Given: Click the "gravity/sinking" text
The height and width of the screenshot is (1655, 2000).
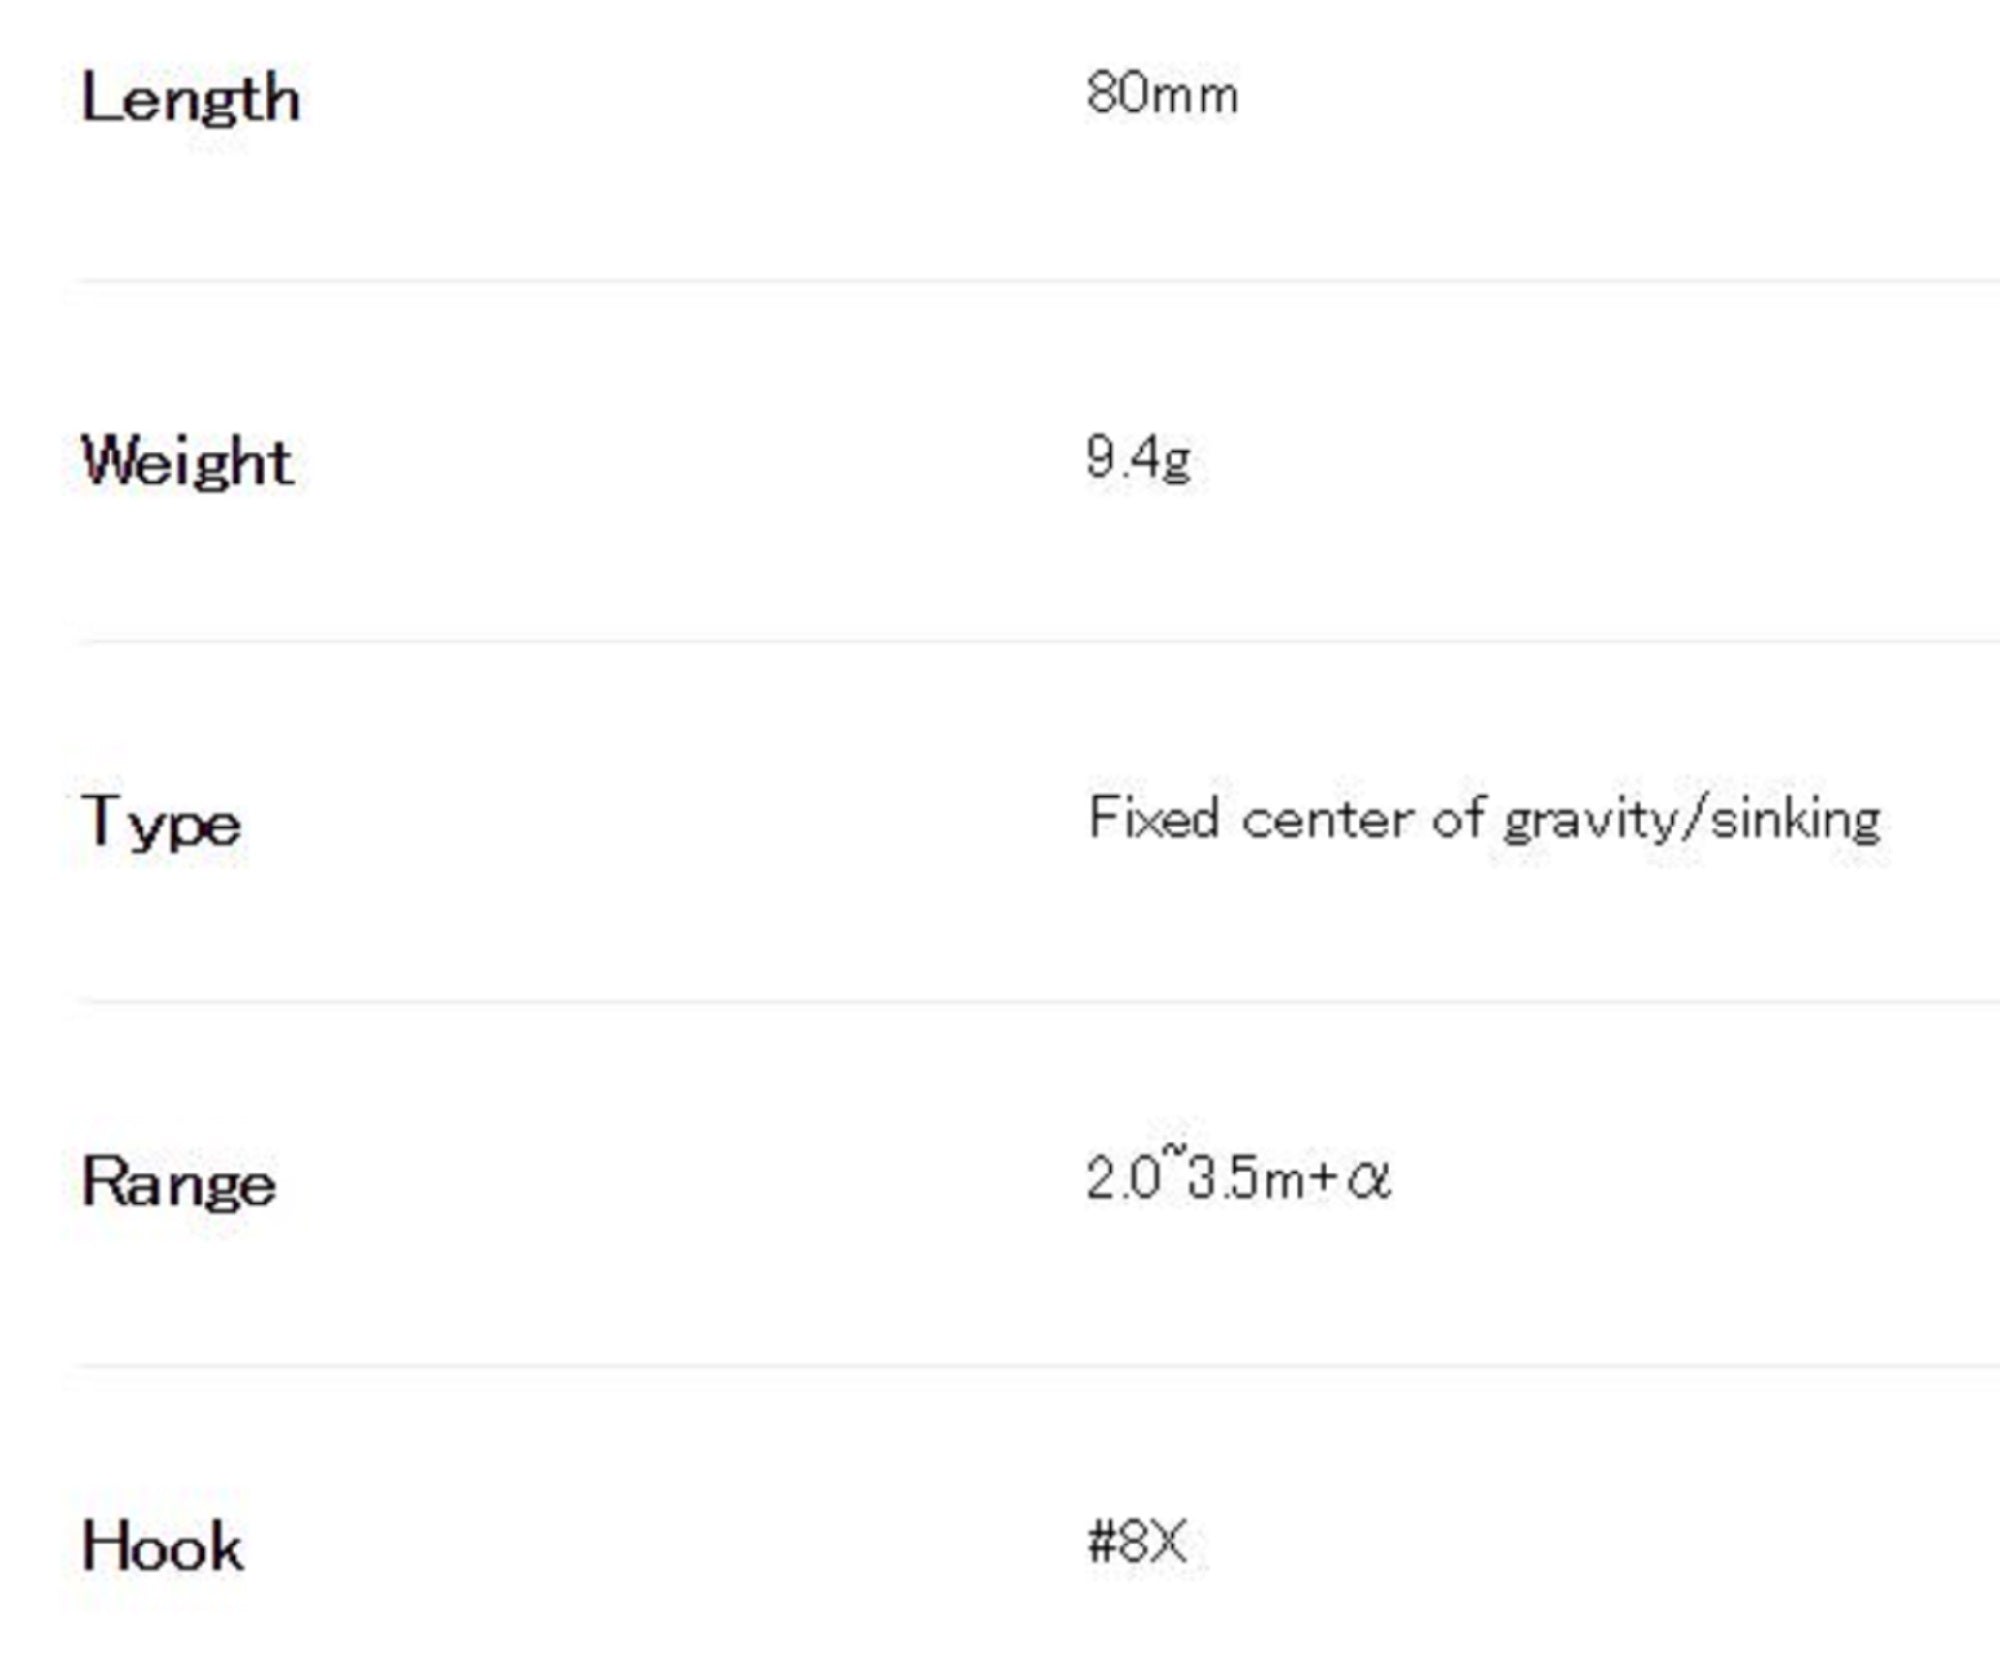Looking at the screenshot, I should (1692, 820).
